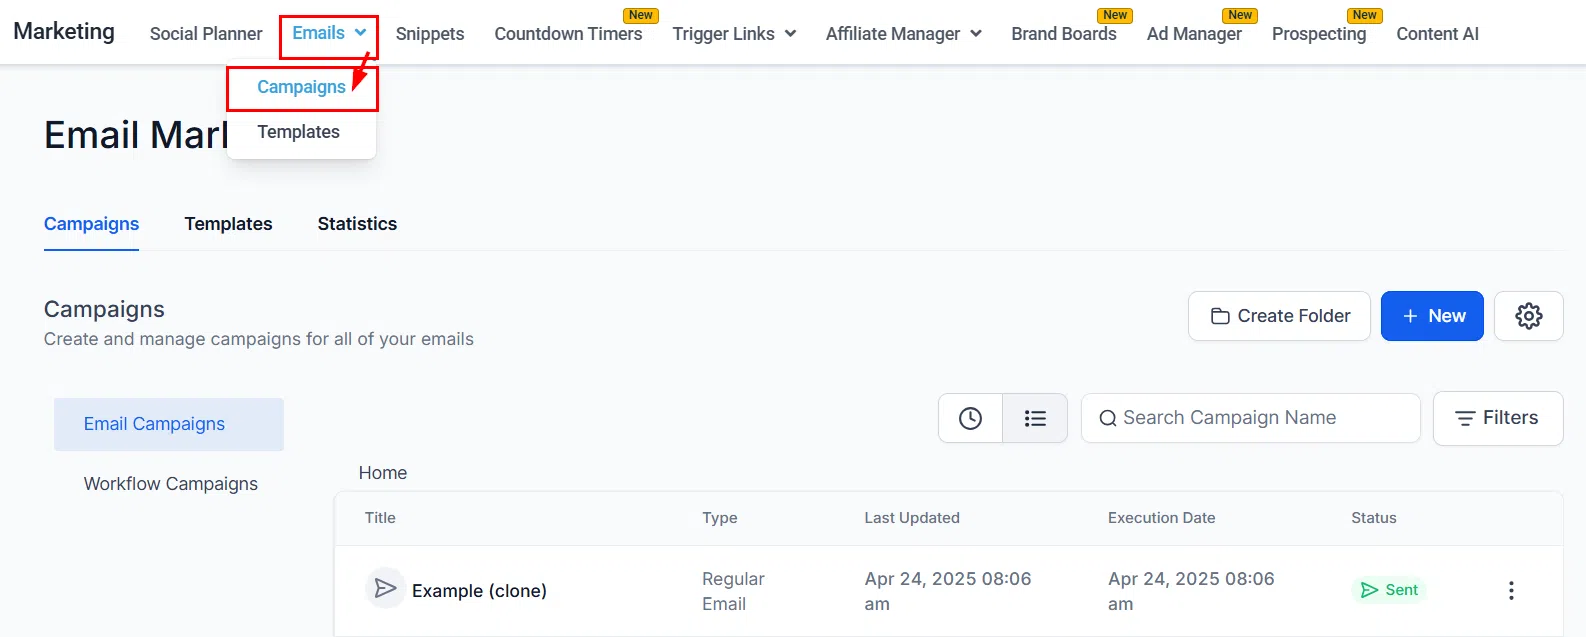Switch to Statistics tab
The height and width of the screenshot is (637, 1586).
(x=357, y=224)
